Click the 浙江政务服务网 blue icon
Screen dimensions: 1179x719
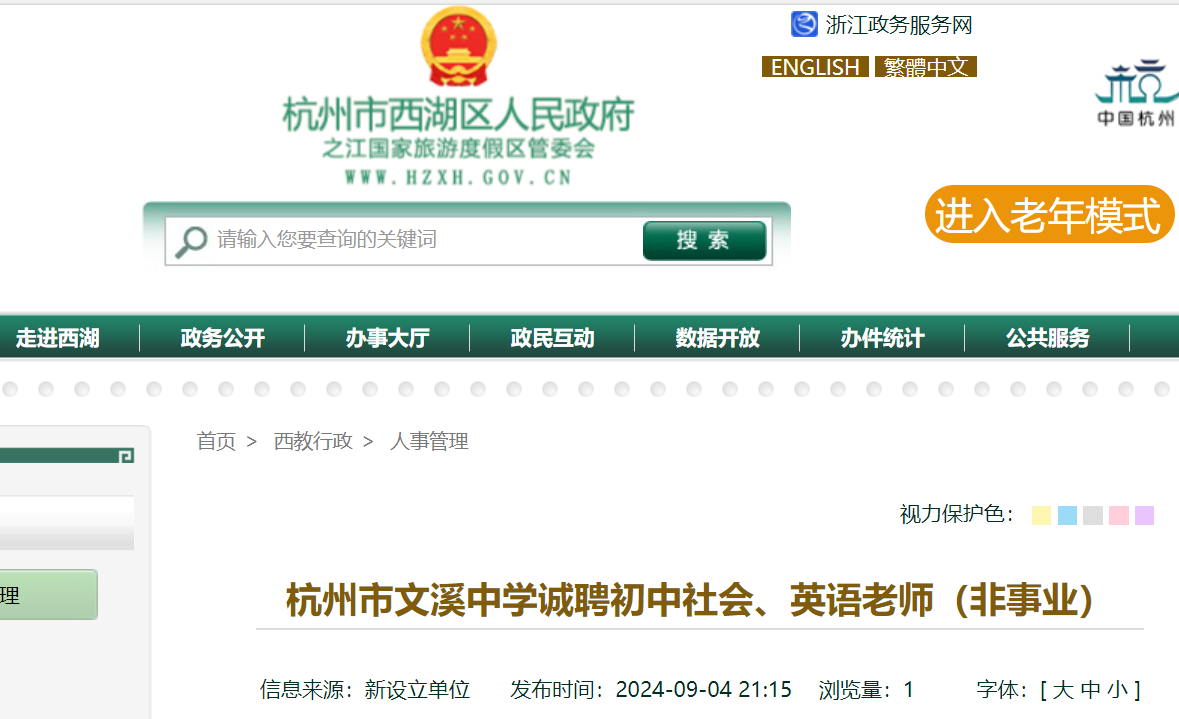click(x=804, y=24)
